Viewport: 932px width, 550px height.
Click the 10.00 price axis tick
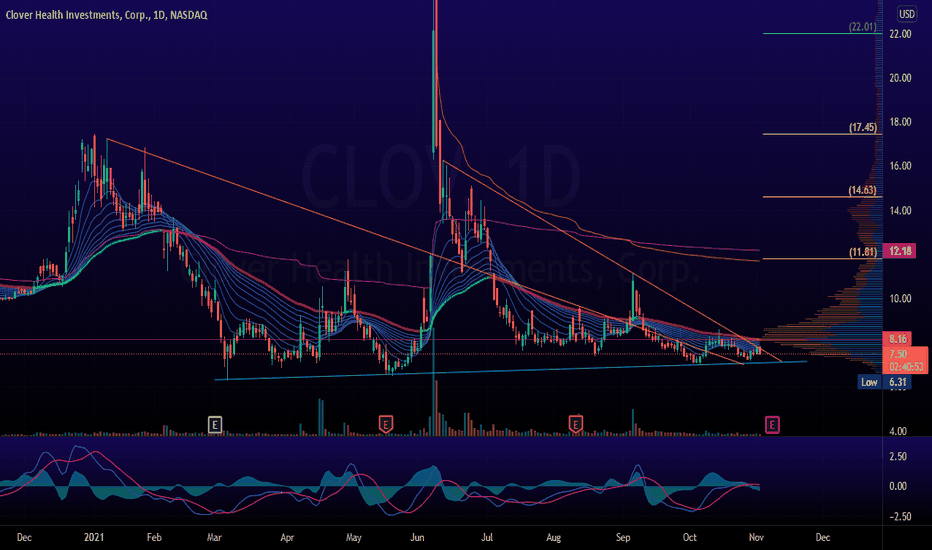tap(900, 298)
